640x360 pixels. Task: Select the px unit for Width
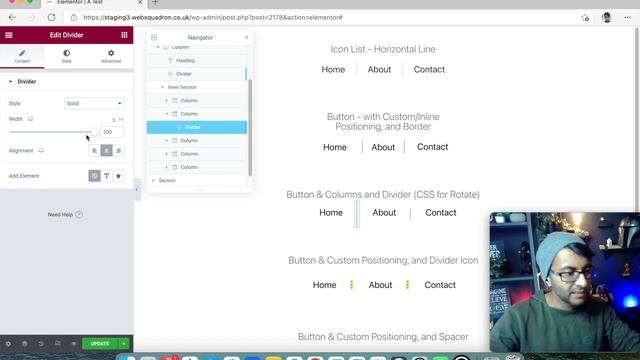(121, 120)
